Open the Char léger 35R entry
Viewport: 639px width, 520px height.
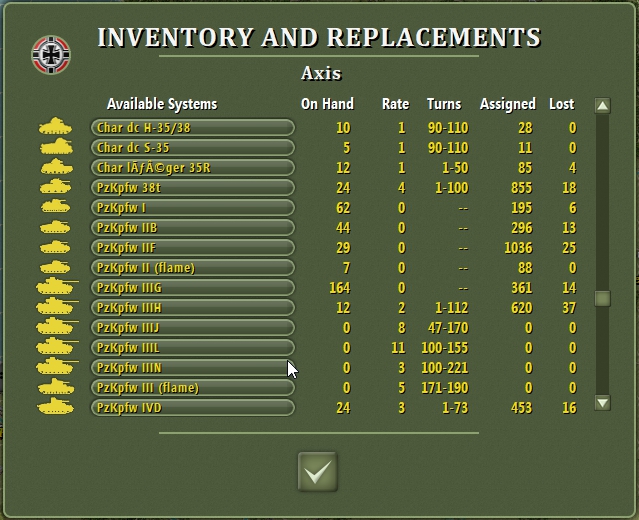pos(192,167)
